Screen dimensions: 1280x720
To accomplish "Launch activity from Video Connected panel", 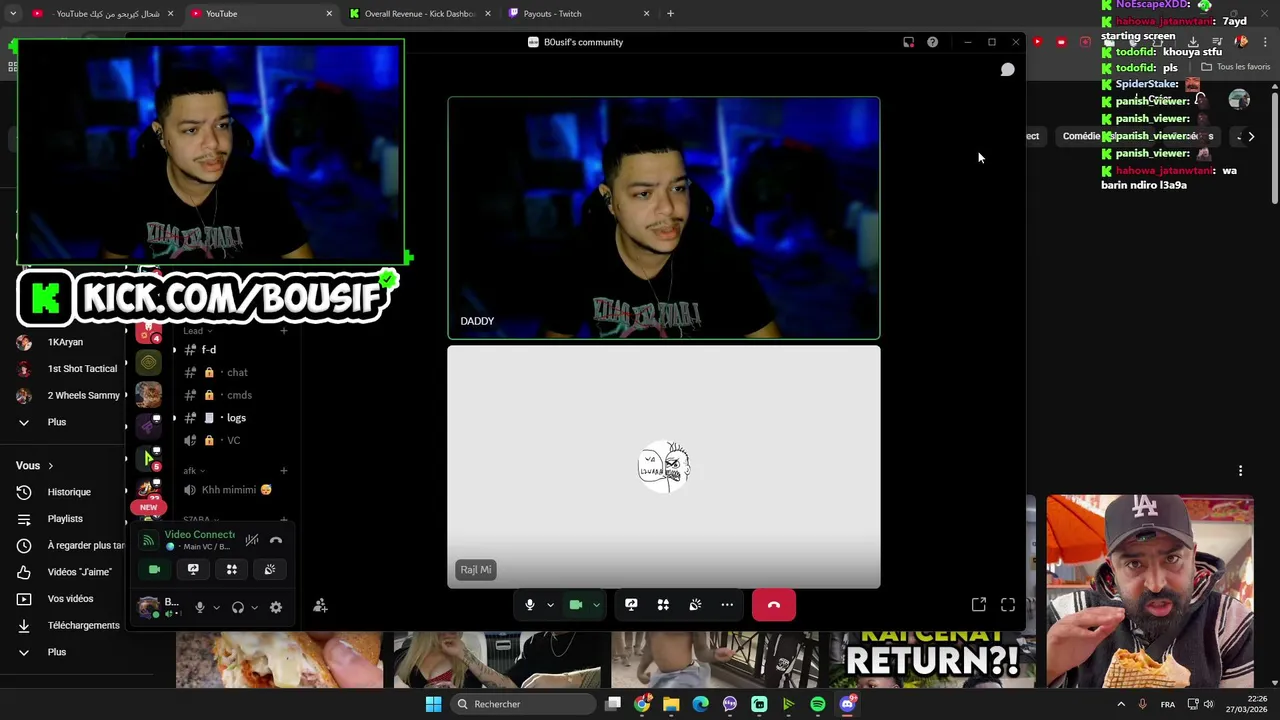I will click(231, 569).
